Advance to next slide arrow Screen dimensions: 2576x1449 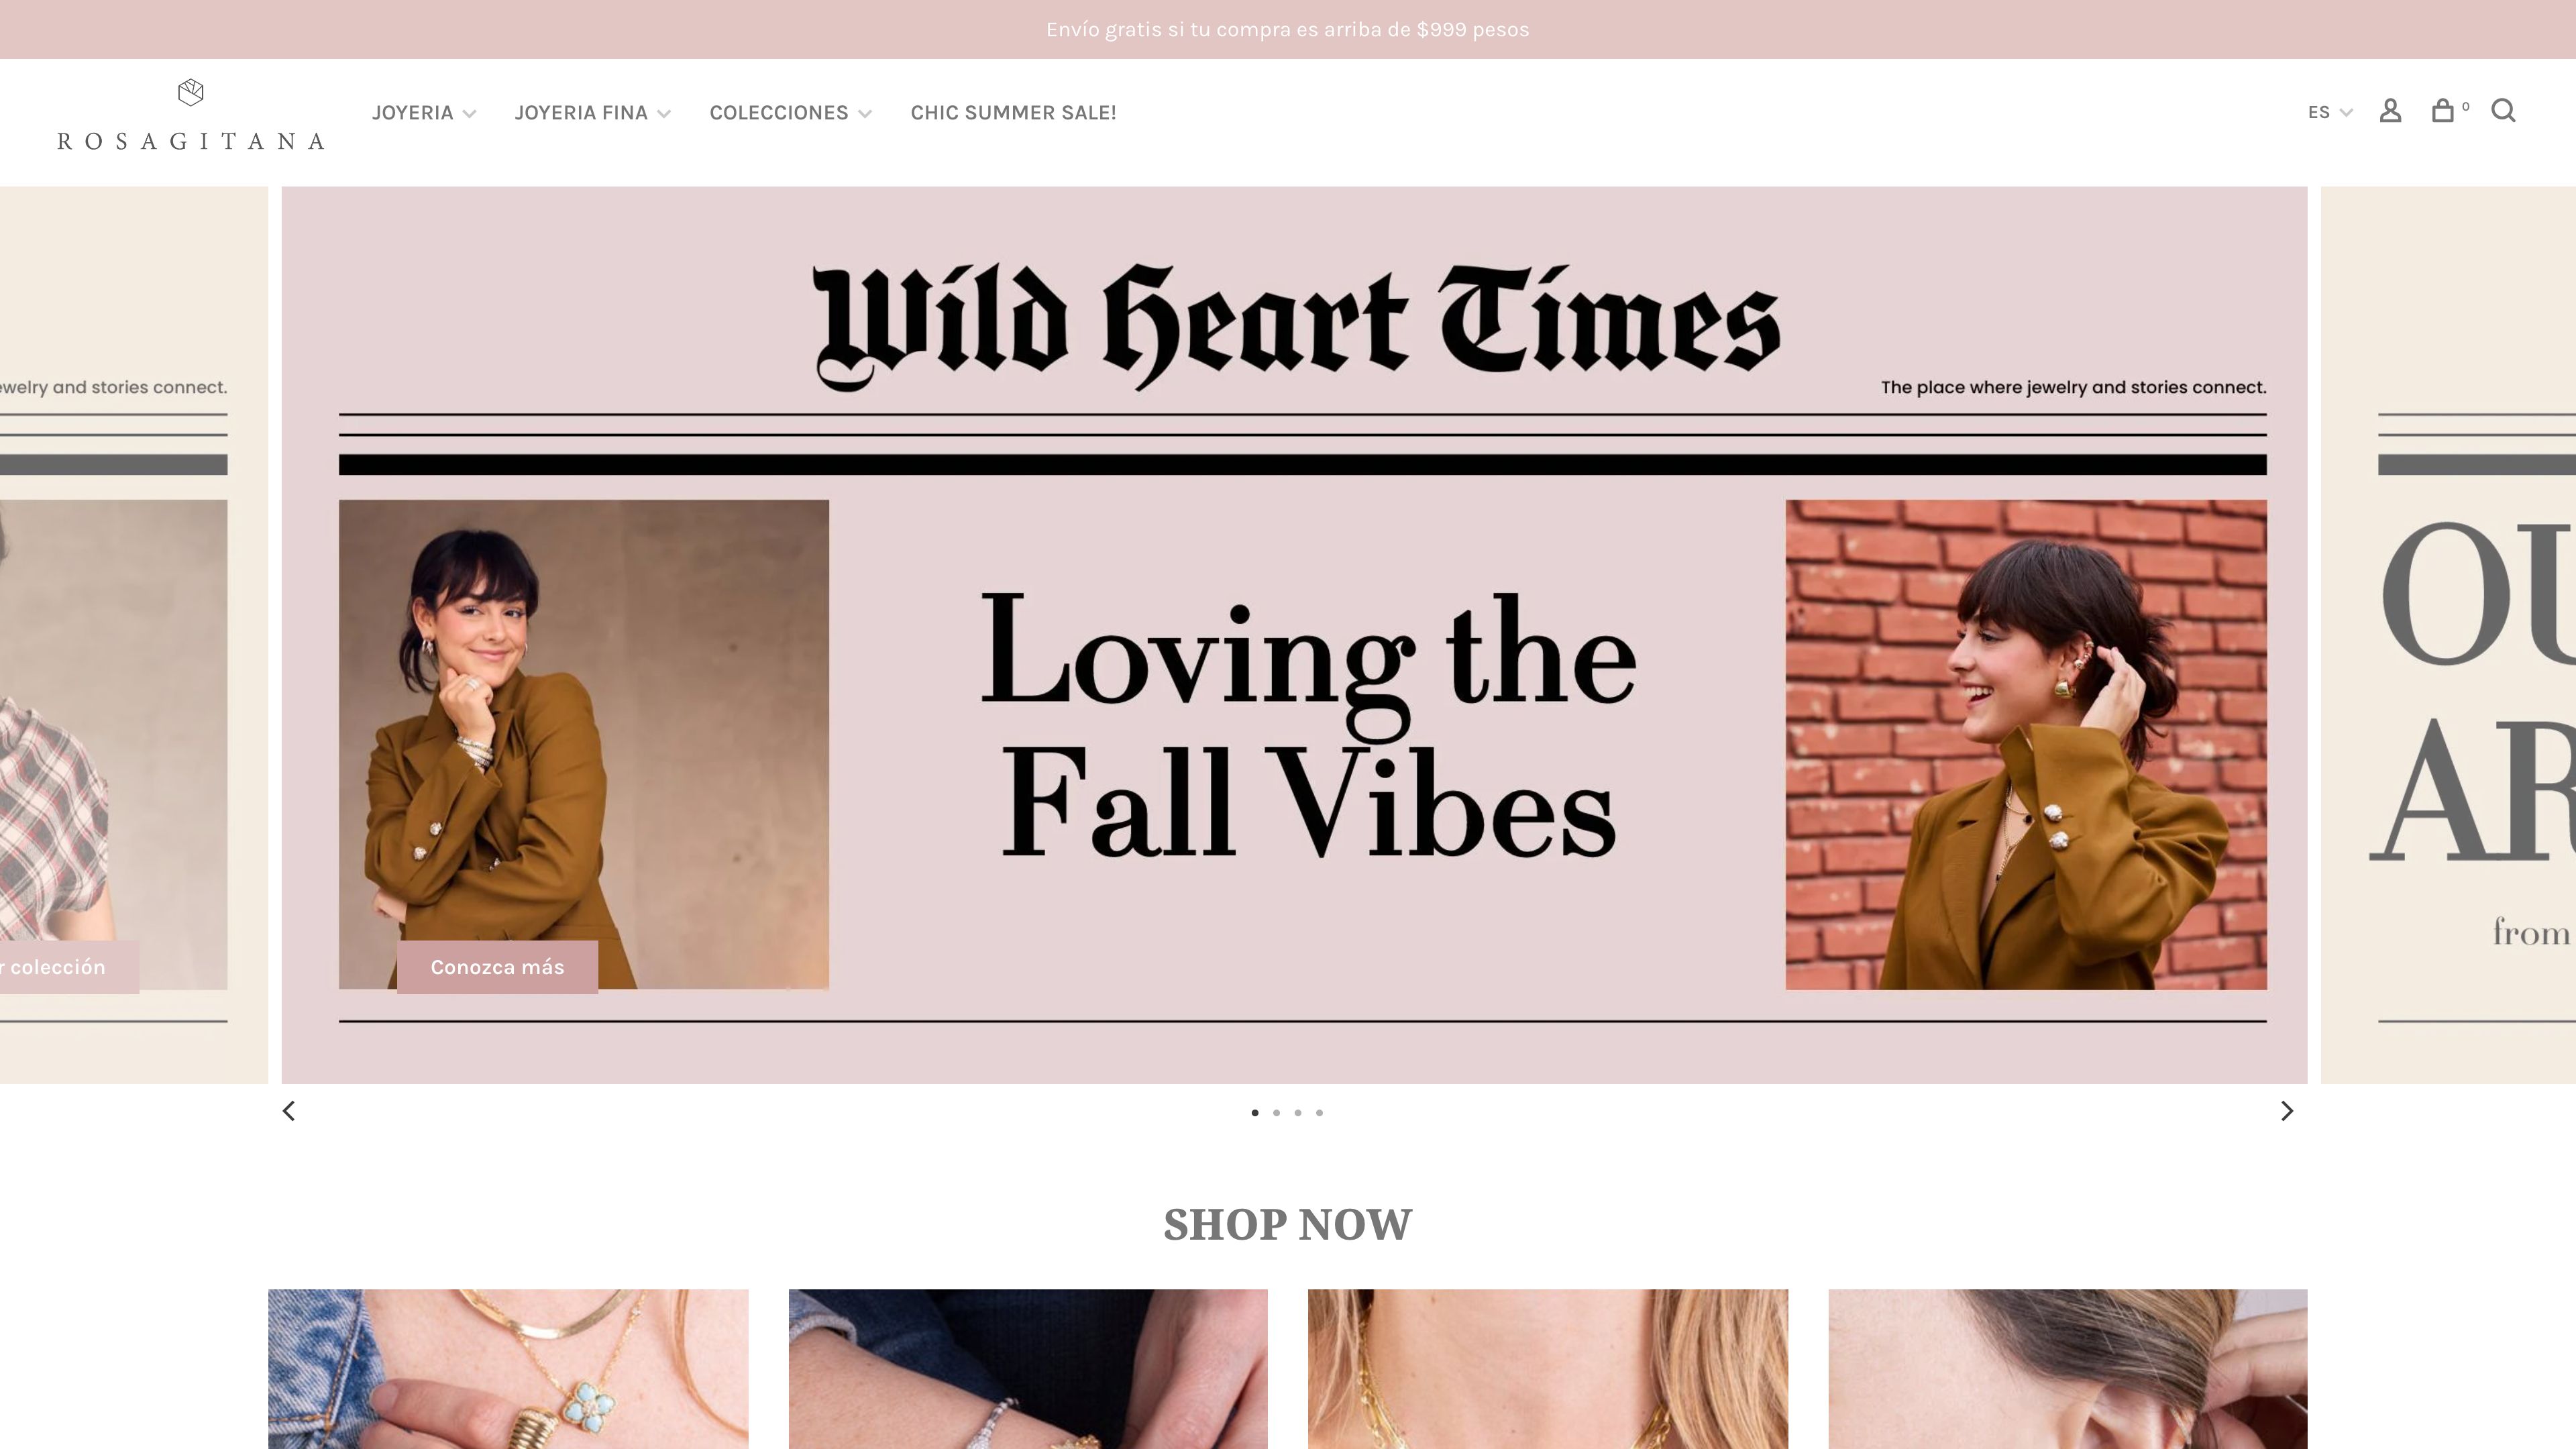point(2286,1111)
